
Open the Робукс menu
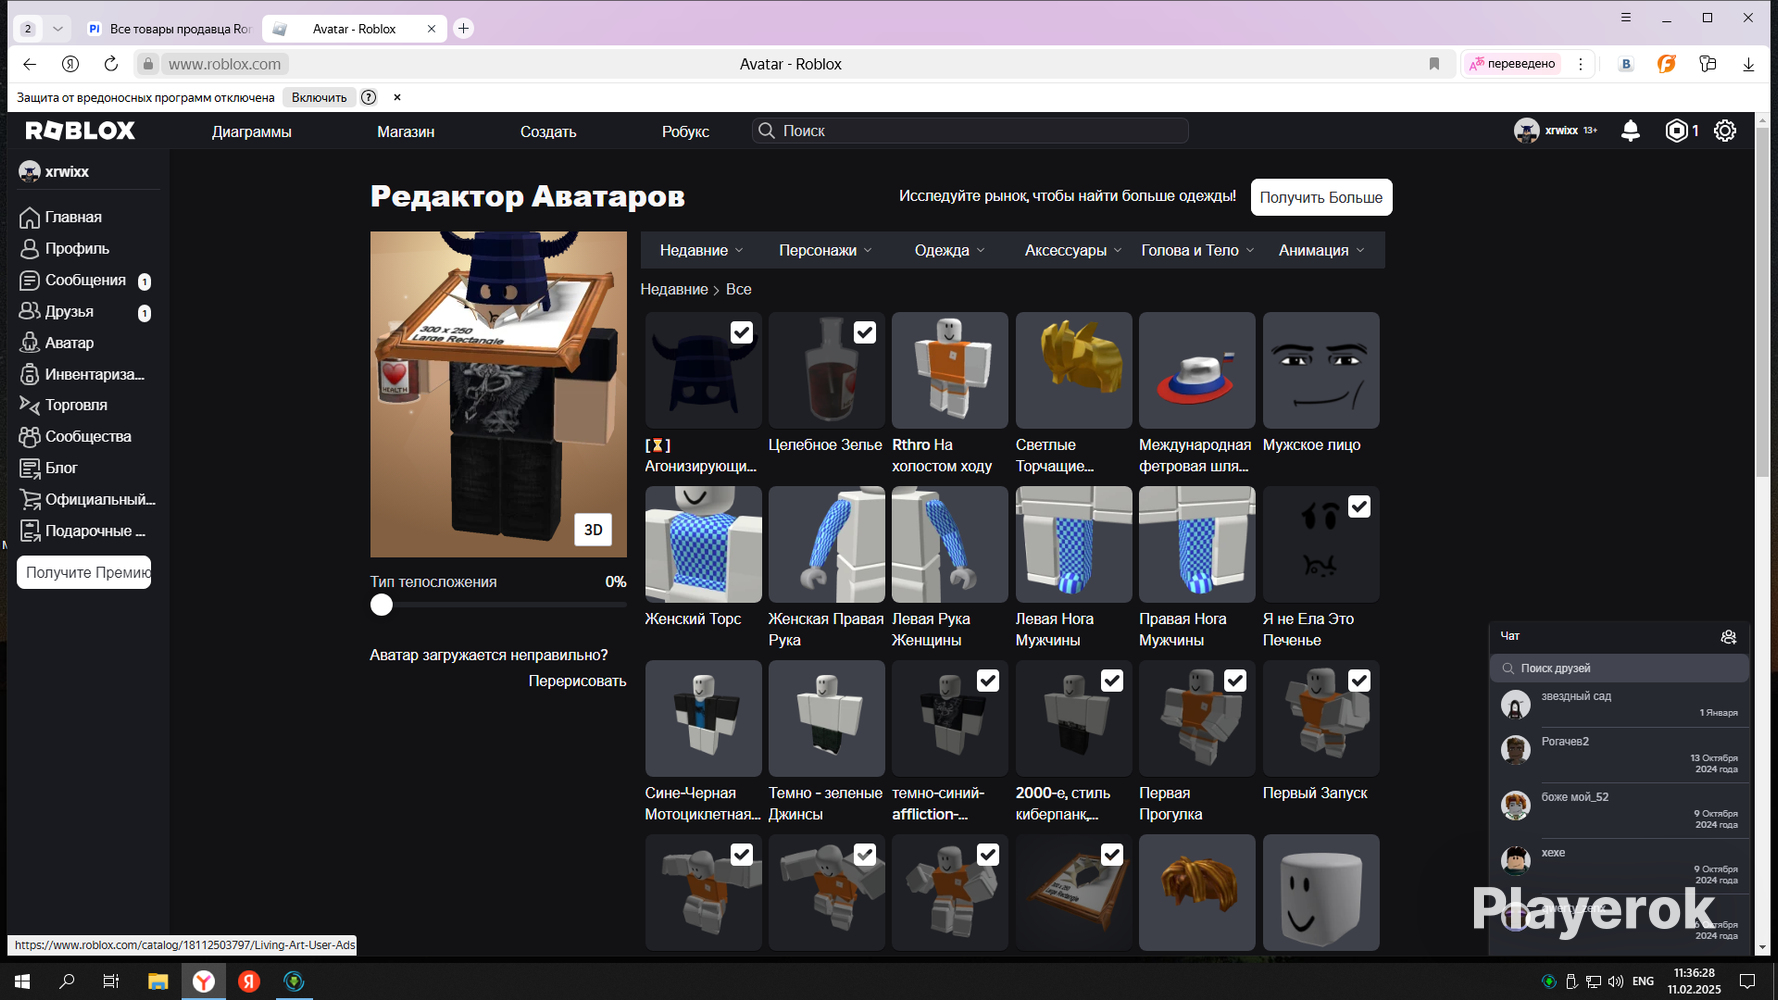coord(686,132)
